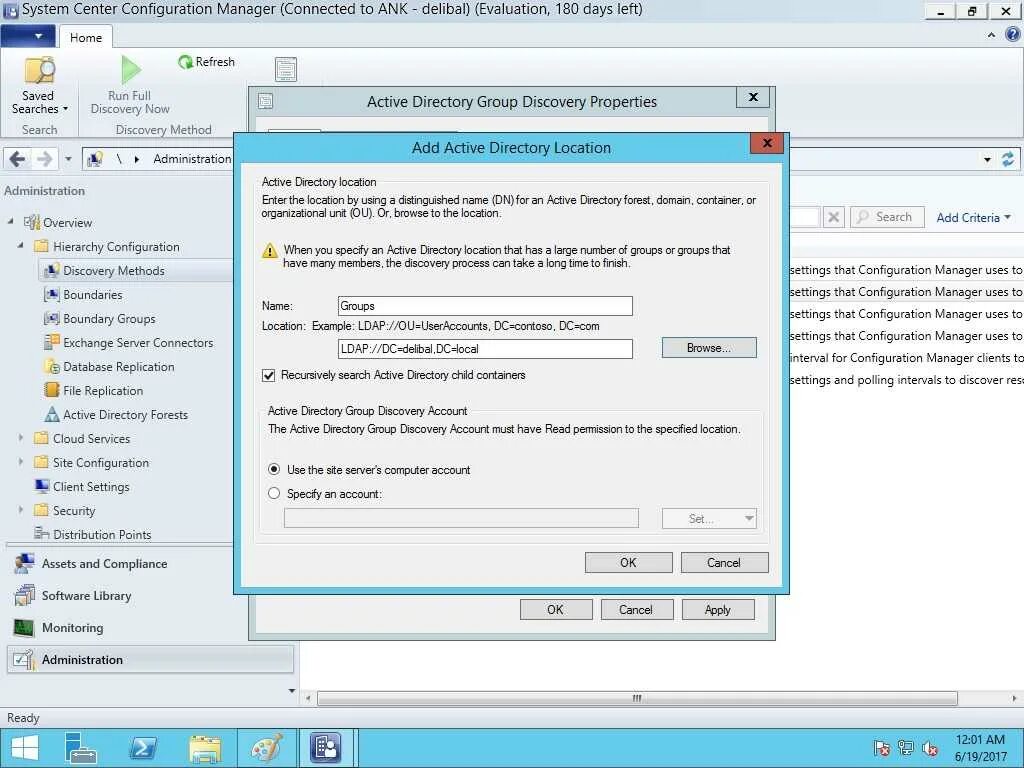The image size is (1024, 768).
Task: Confirm Add Active Directory Location with OK
Action: 628,563
